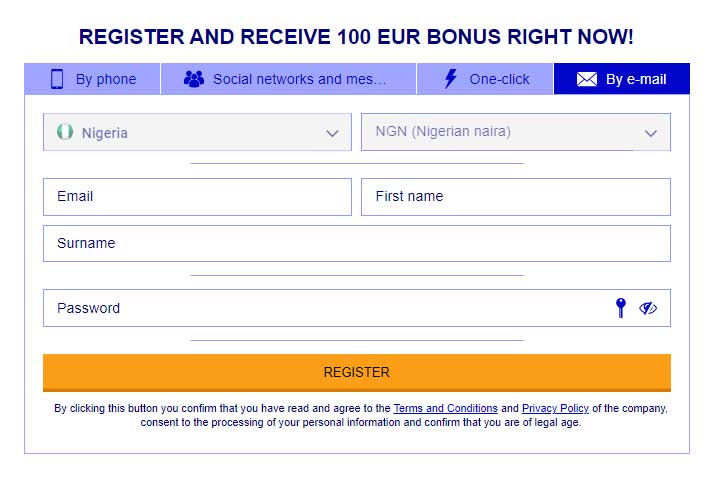
Task: Toggle password visibility with eye icon
Action: (x=648, y=308)
